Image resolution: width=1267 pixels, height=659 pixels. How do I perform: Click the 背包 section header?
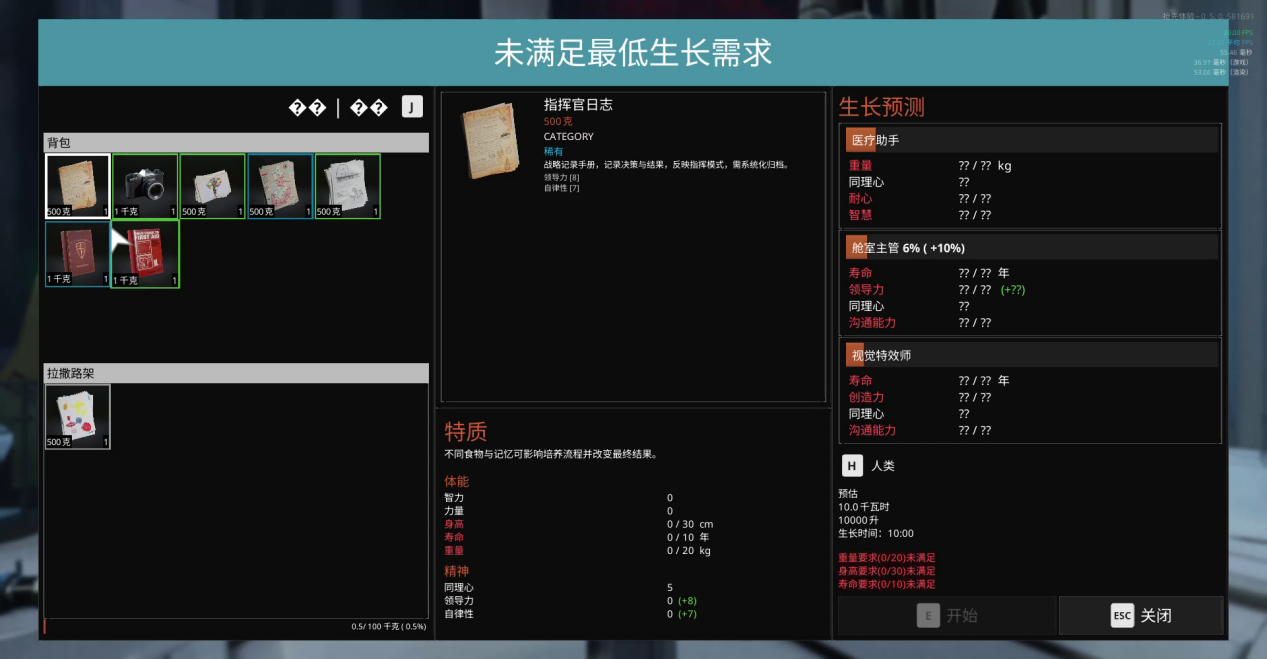pyautogui.click(x=236, y=143)
